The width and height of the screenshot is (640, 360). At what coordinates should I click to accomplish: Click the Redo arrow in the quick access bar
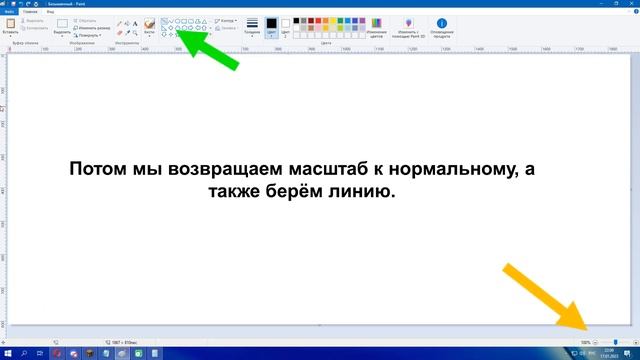tap(28, 4)
